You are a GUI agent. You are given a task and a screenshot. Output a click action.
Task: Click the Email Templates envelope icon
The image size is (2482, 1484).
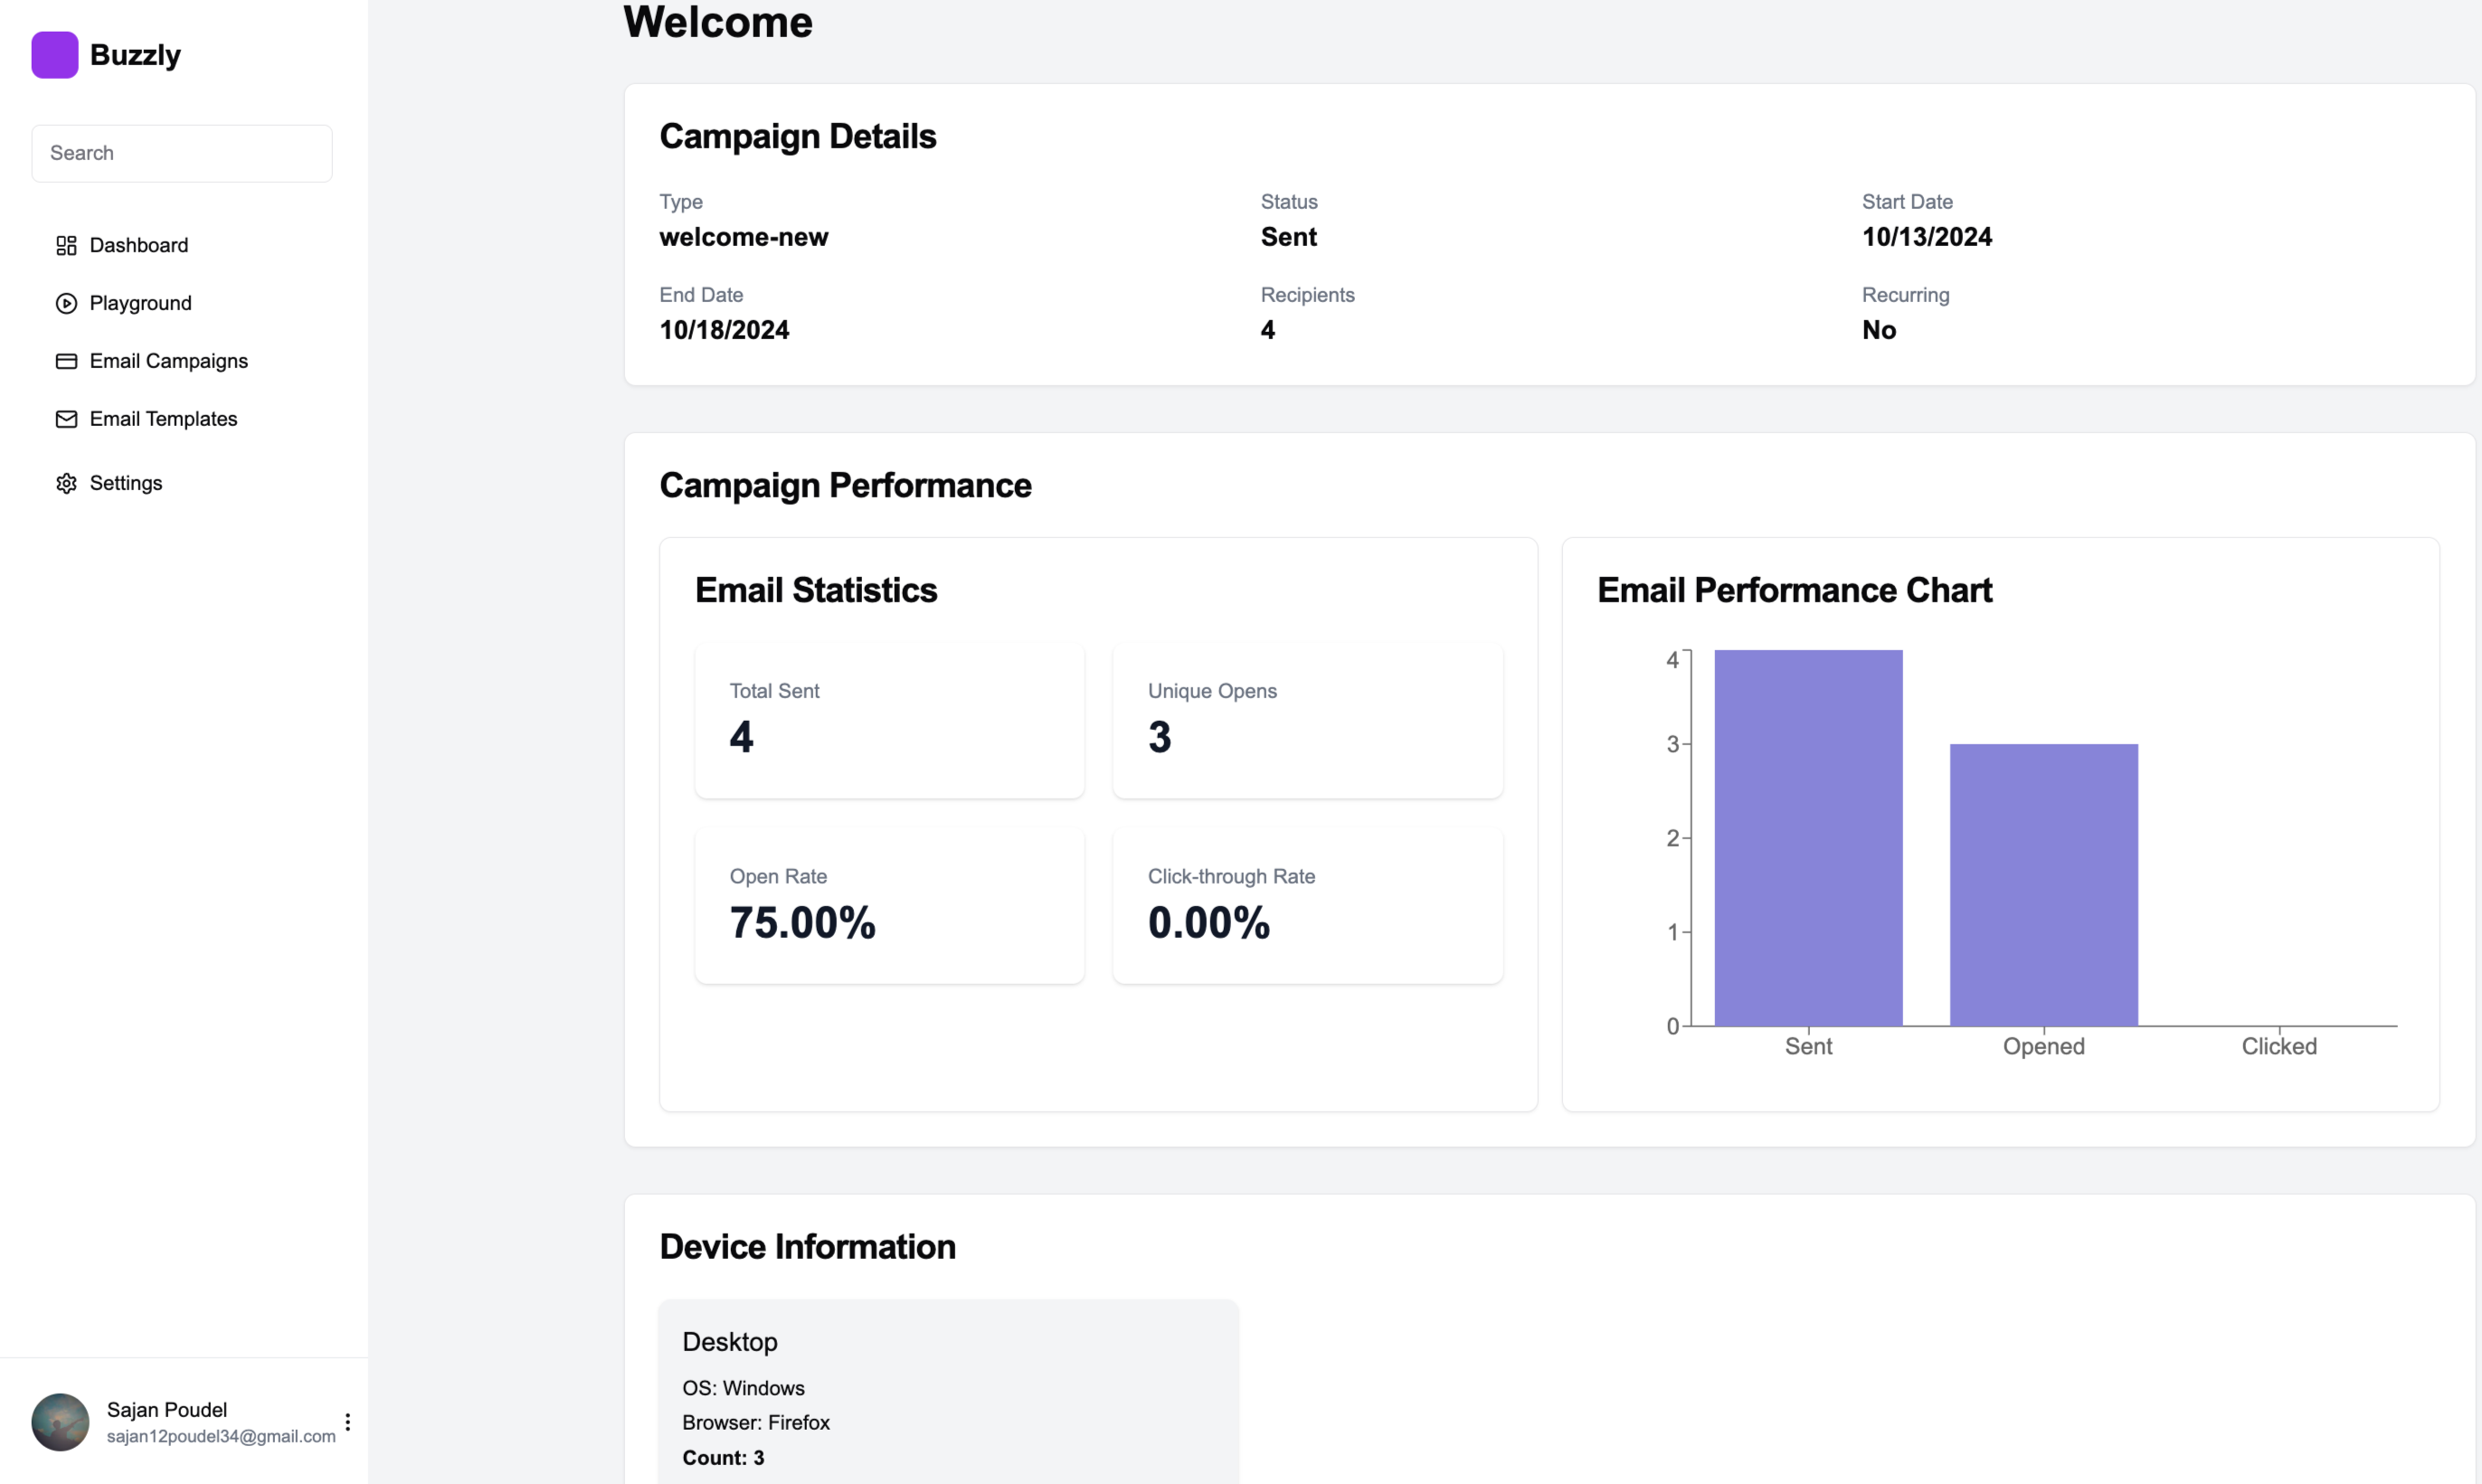[x=66, y=419]
